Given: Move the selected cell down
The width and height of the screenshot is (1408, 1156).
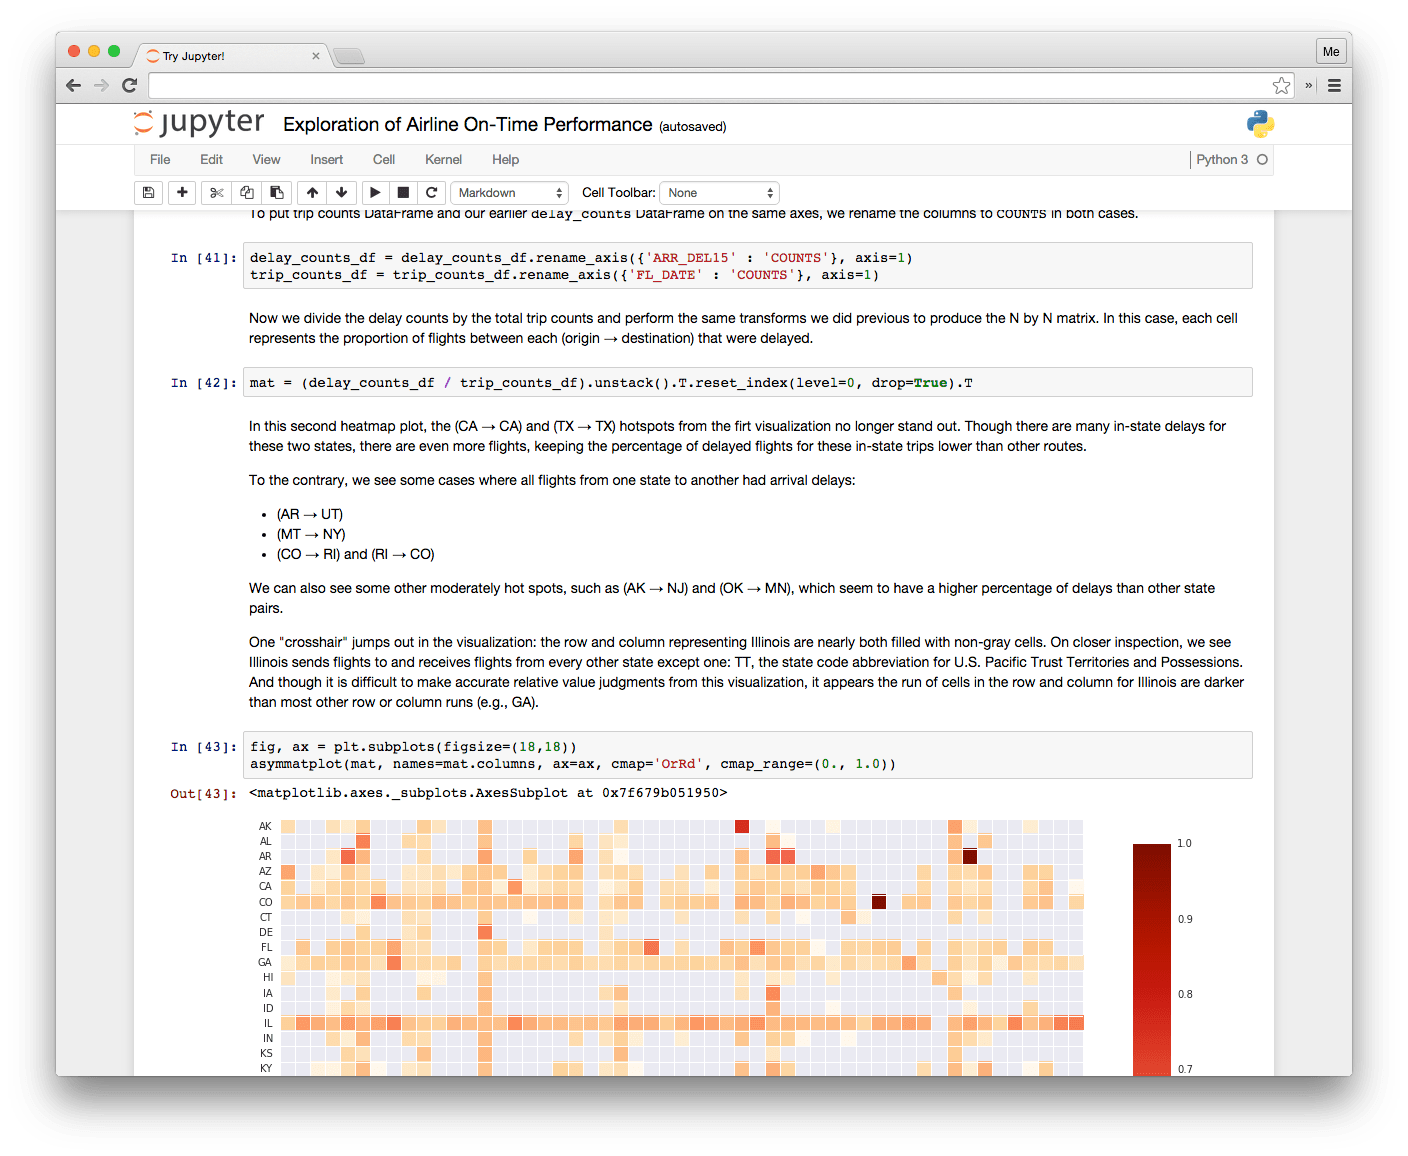Looking at the screenshot, I should (342, 193).
